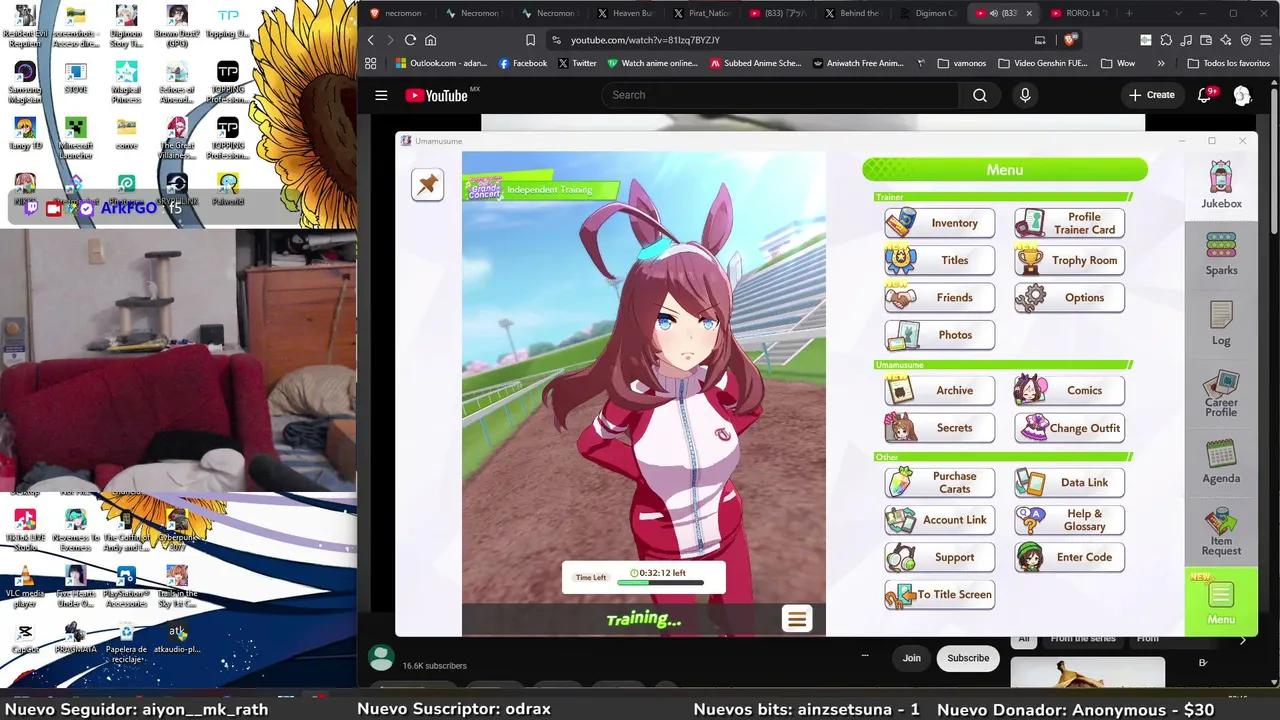Image resolution: width=1280 pixels, height=720 pixels.
Task: Open the Archive entry
Action: pyautogui.click(x=940, y=390)
